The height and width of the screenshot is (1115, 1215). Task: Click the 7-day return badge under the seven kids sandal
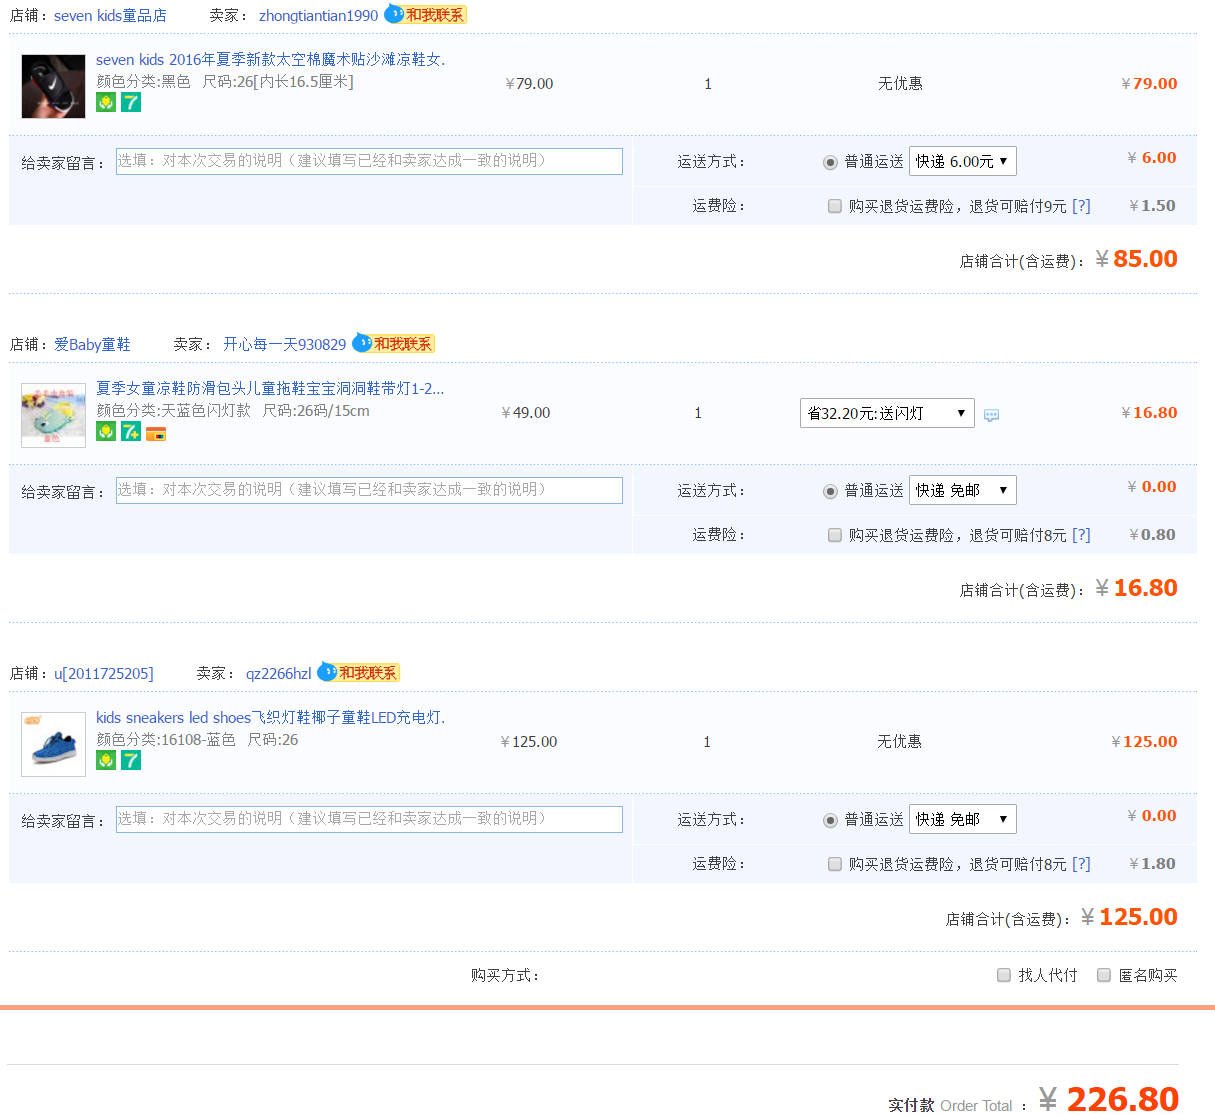(131, 102)
